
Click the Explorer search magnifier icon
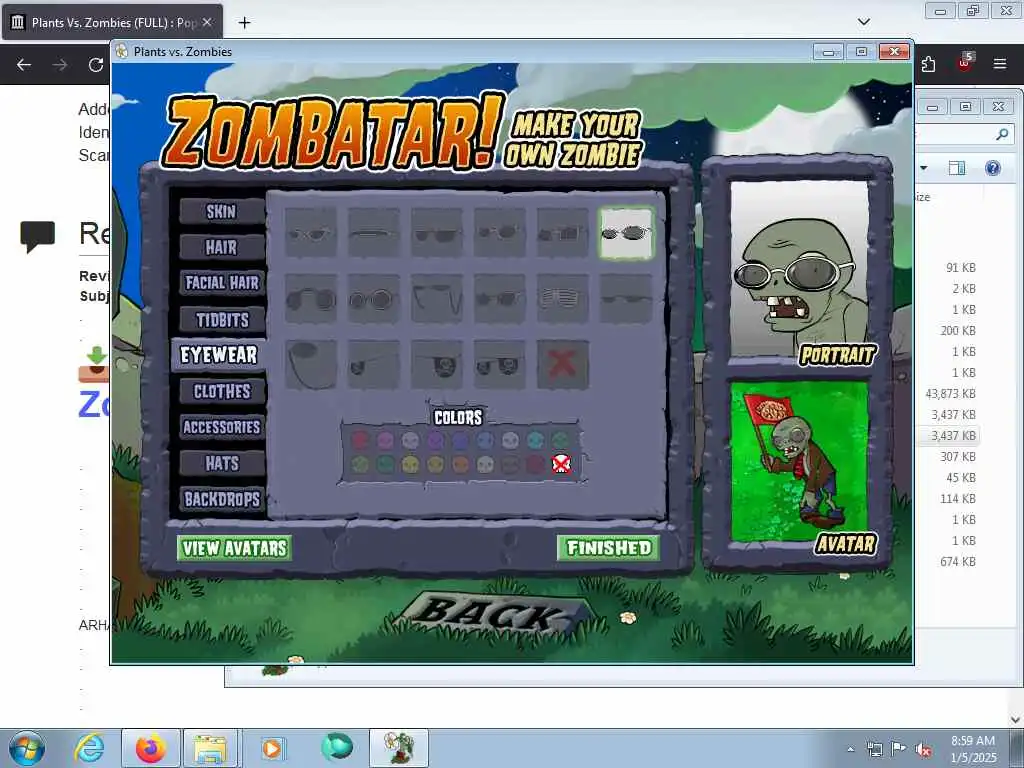(1002, 135)
